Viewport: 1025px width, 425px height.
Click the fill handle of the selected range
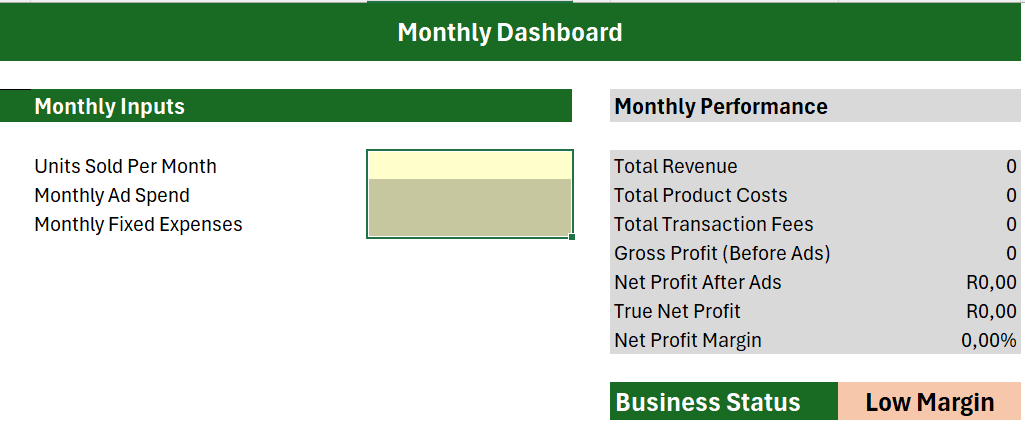572,237
